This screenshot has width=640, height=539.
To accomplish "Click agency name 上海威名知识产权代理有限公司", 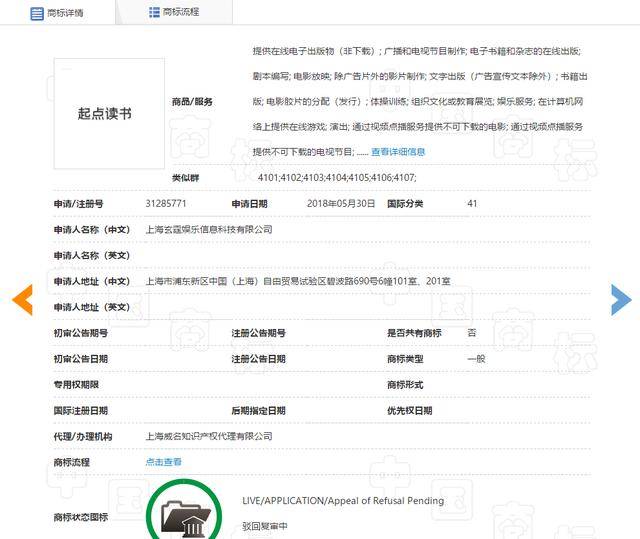I will [x=208, y=436].
